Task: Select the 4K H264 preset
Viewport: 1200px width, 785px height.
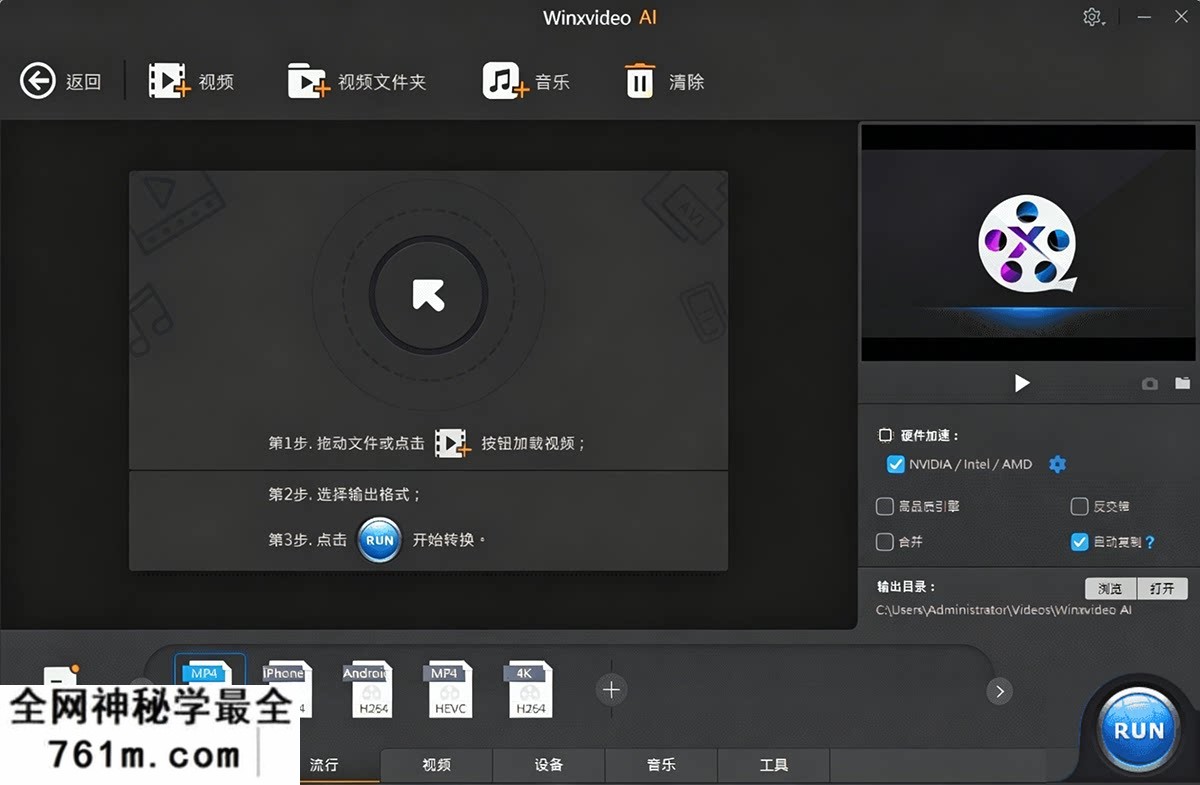Action: 527,689
